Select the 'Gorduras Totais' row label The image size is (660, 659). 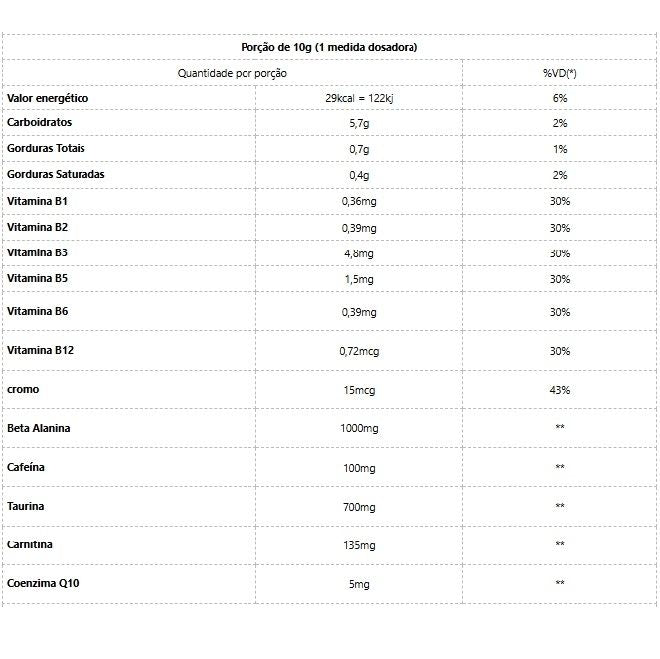47,148
